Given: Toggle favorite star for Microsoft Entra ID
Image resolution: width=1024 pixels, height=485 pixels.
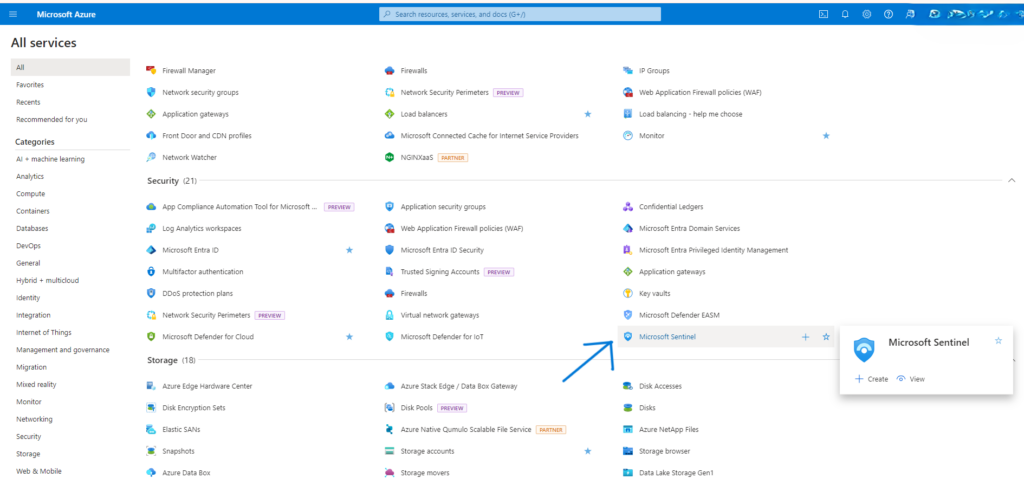Looking at the screenshot, I should click(349, 250).
